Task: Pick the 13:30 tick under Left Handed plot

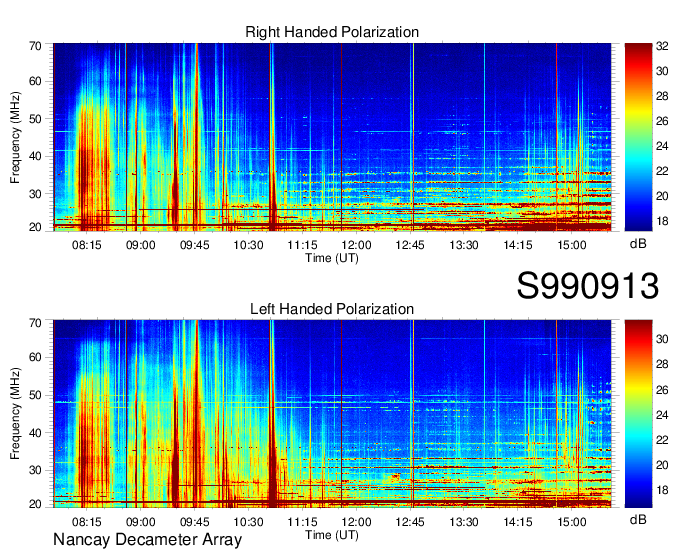Action: pyautogui.click(x=464, y=521)
